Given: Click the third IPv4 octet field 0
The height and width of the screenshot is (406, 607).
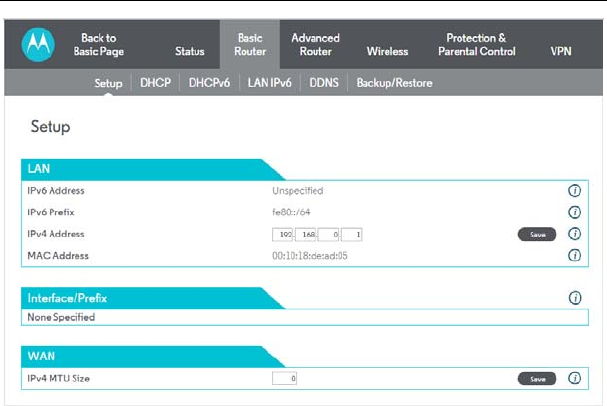Looking at the screenshot, I should (x=328, y=235).
